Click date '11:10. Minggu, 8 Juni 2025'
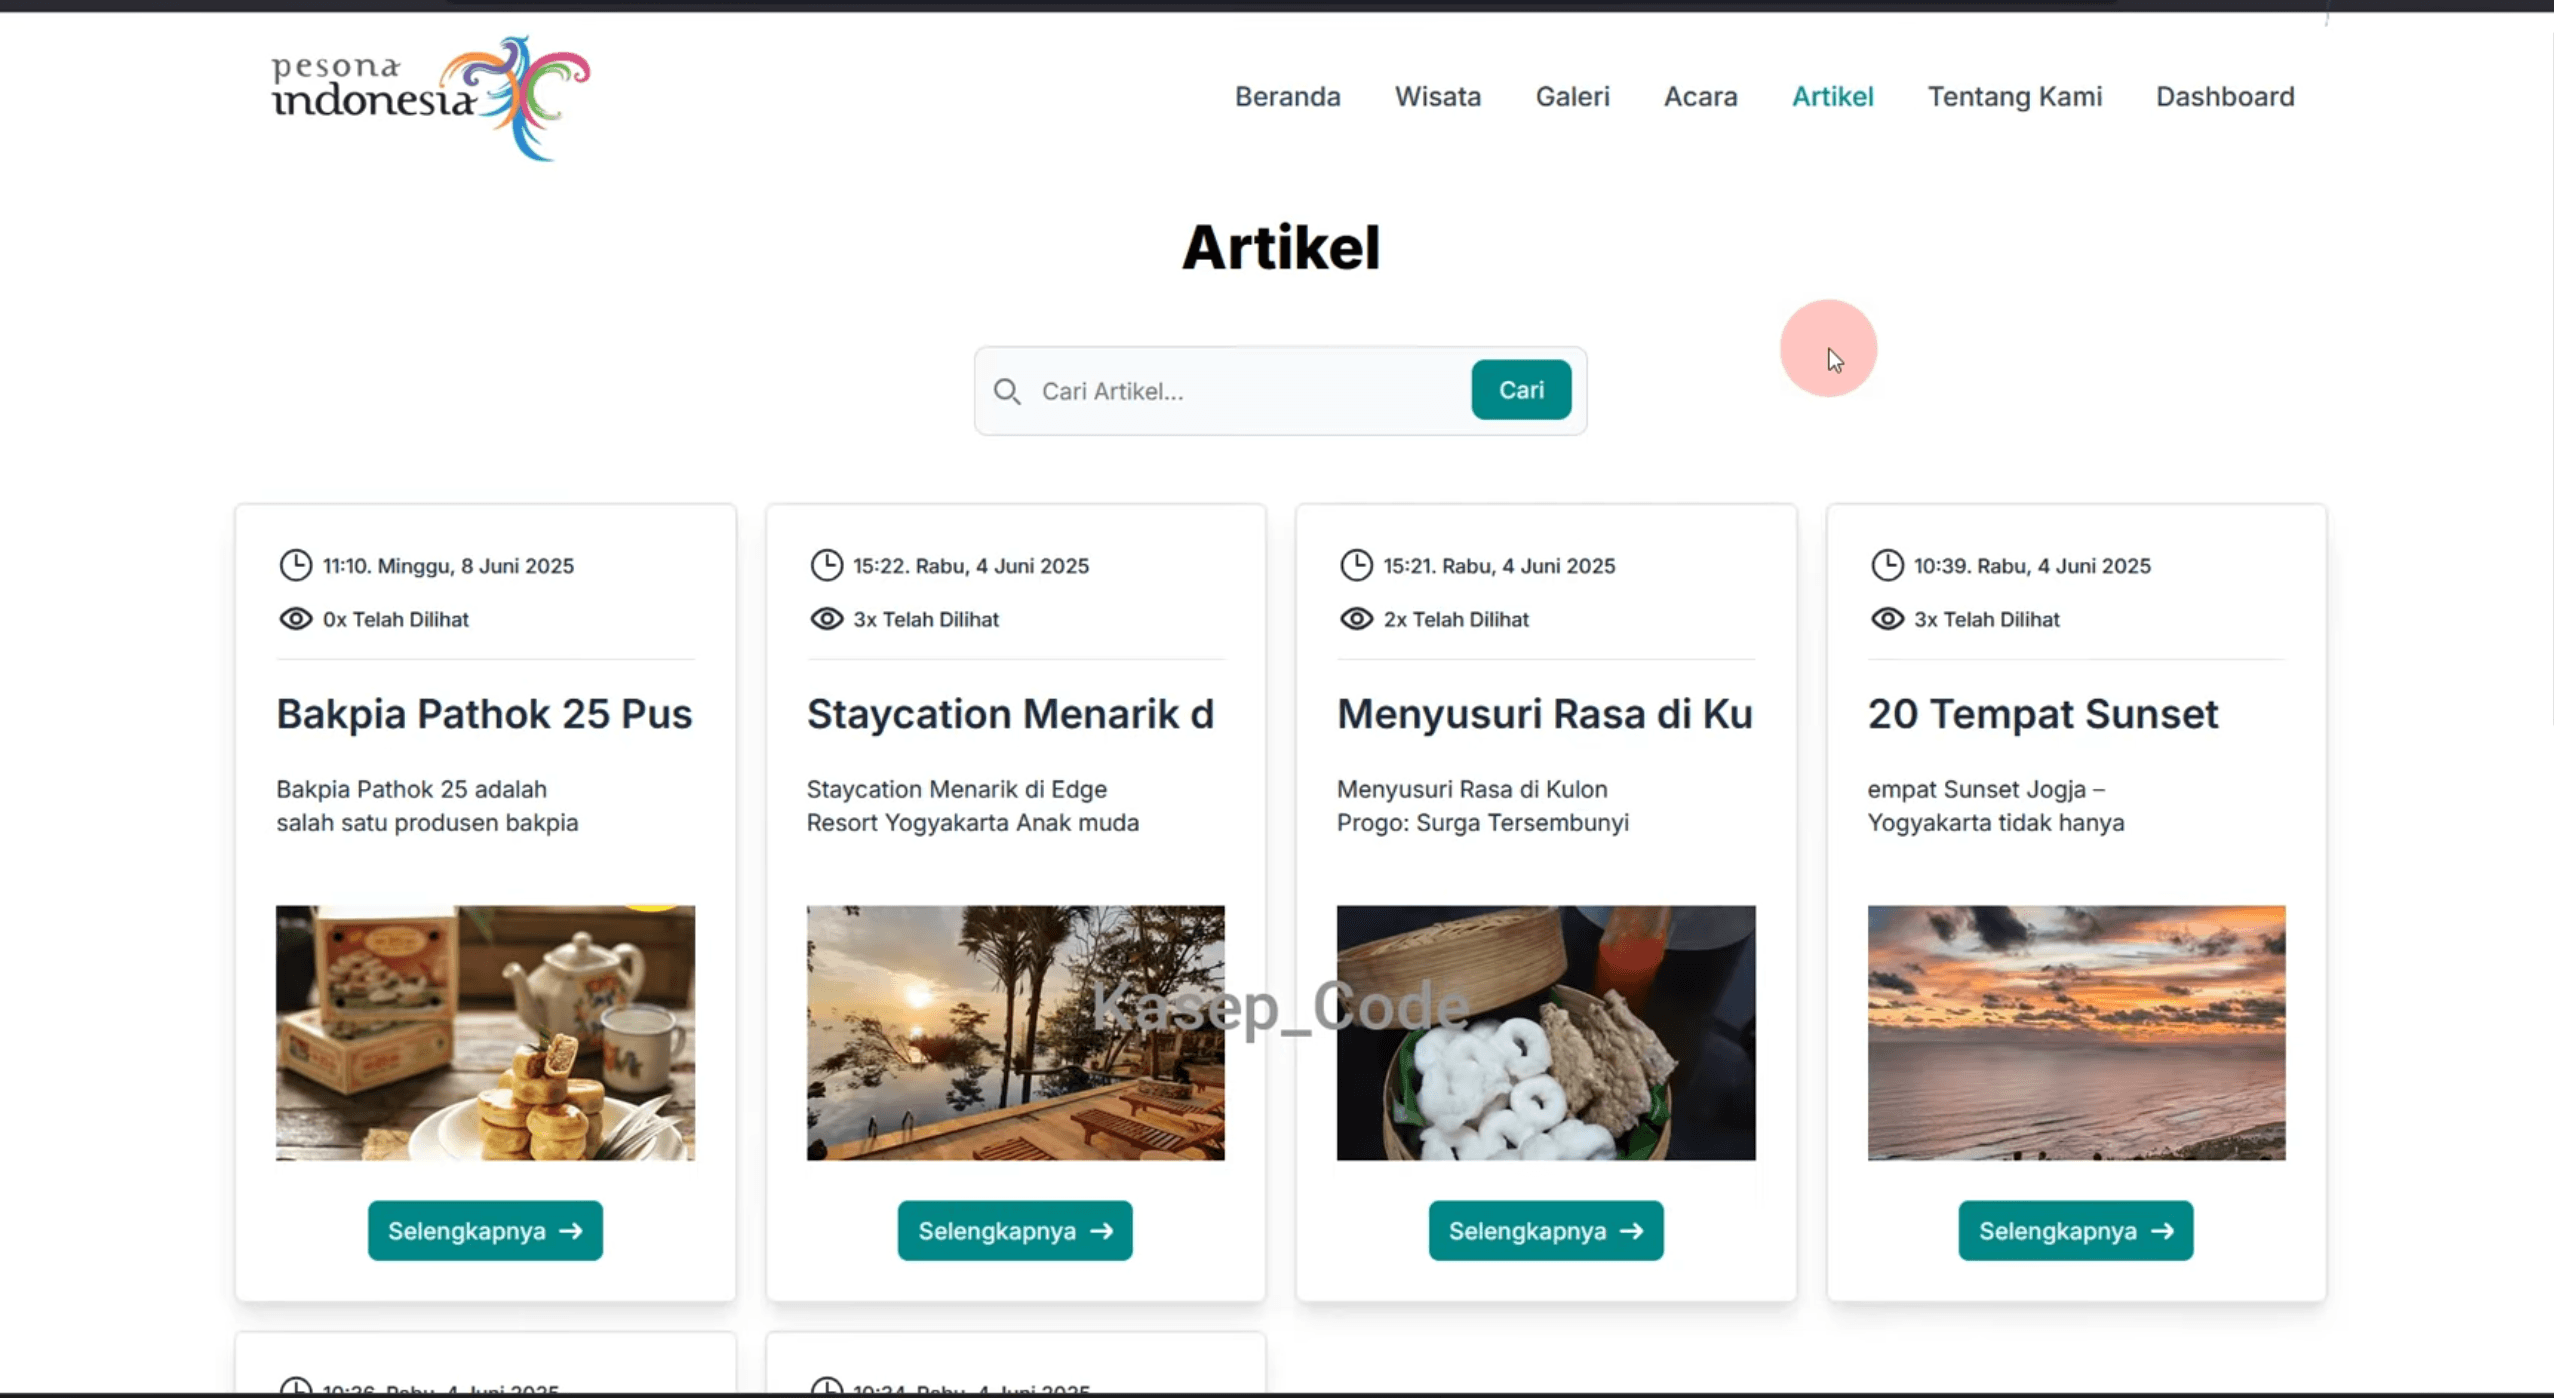The height and width of the screenshot is (1398, 2554). (448, 566)
